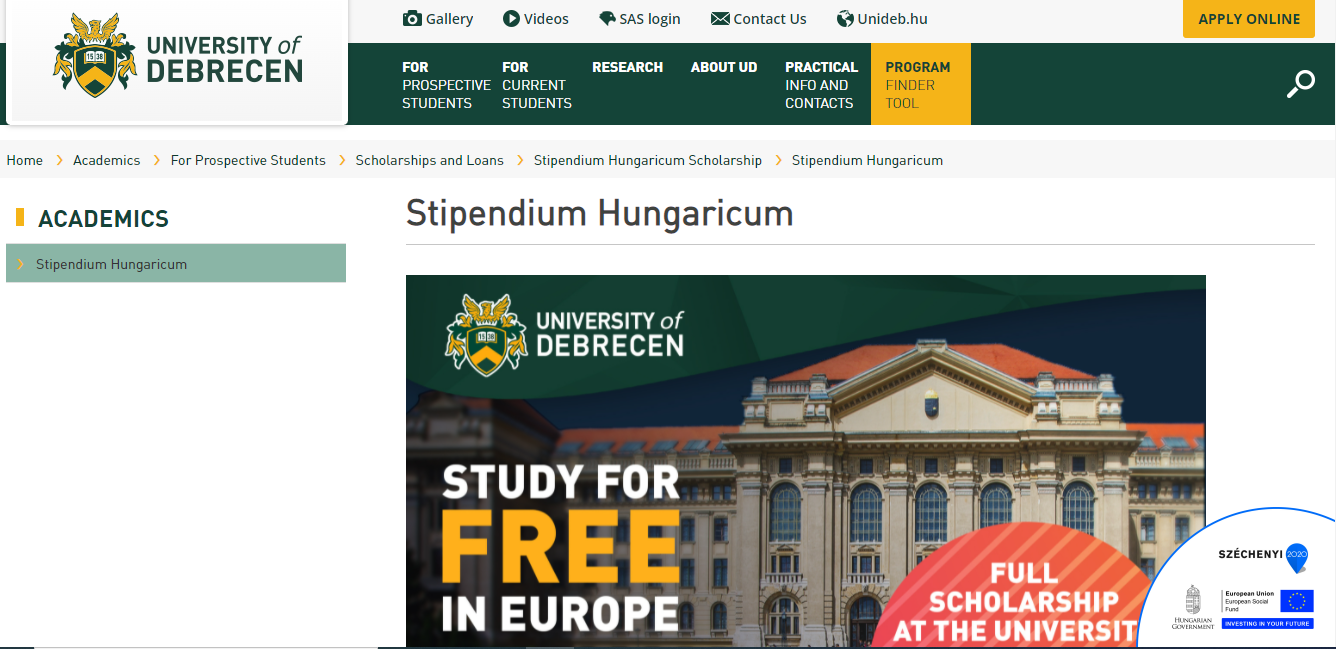Click the Videos play icon
Viewport: 1336px width, 649px height.
pos(511,18)
